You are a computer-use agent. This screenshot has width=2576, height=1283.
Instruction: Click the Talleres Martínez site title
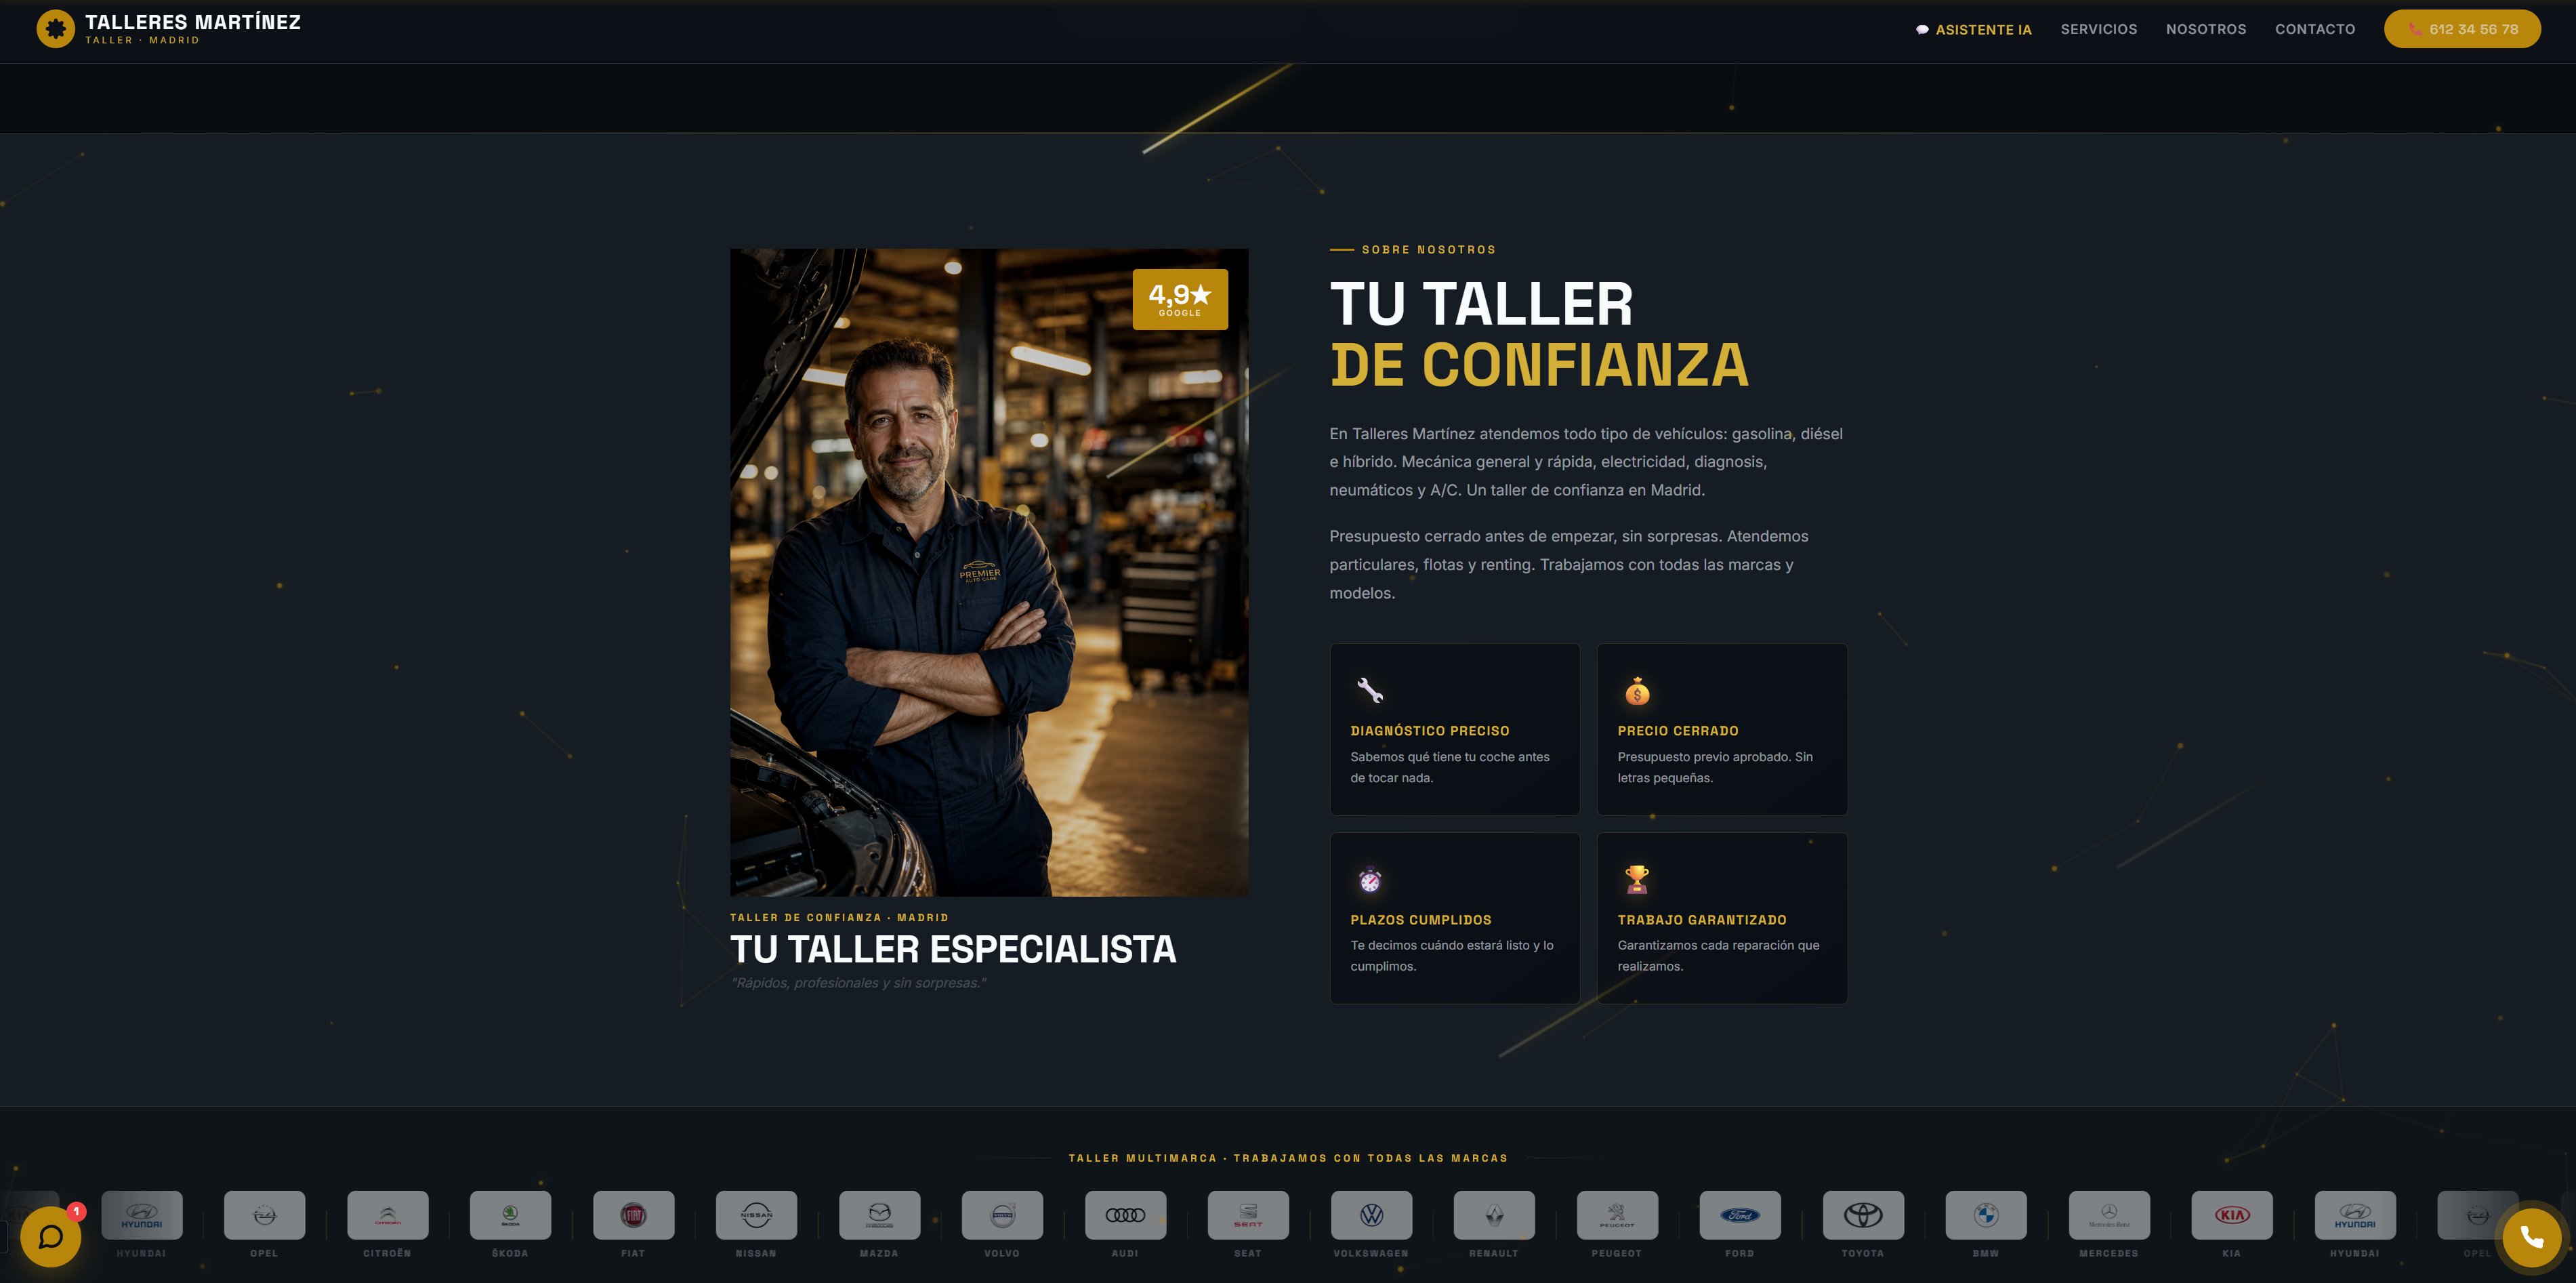point(193,22)
